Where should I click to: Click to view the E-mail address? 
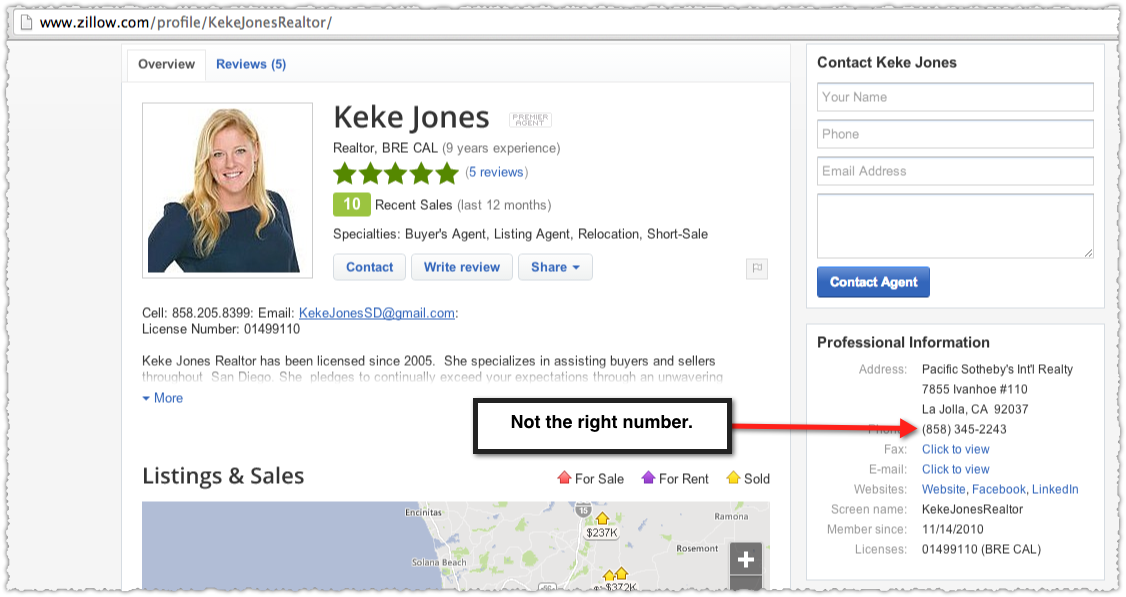pyautogui.click(x=956, y=470)
